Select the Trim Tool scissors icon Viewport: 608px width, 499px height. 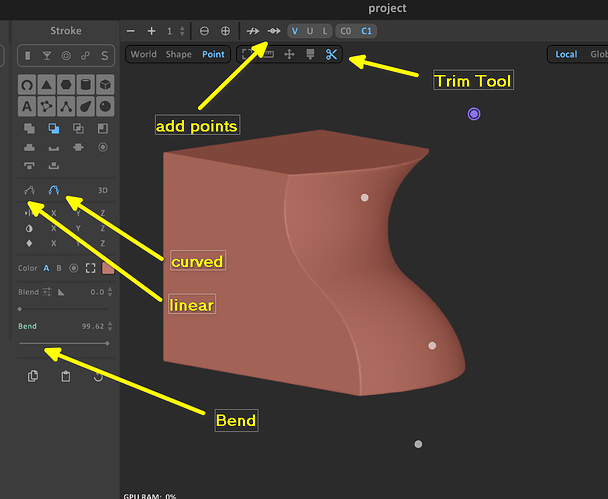click(331, 54)
